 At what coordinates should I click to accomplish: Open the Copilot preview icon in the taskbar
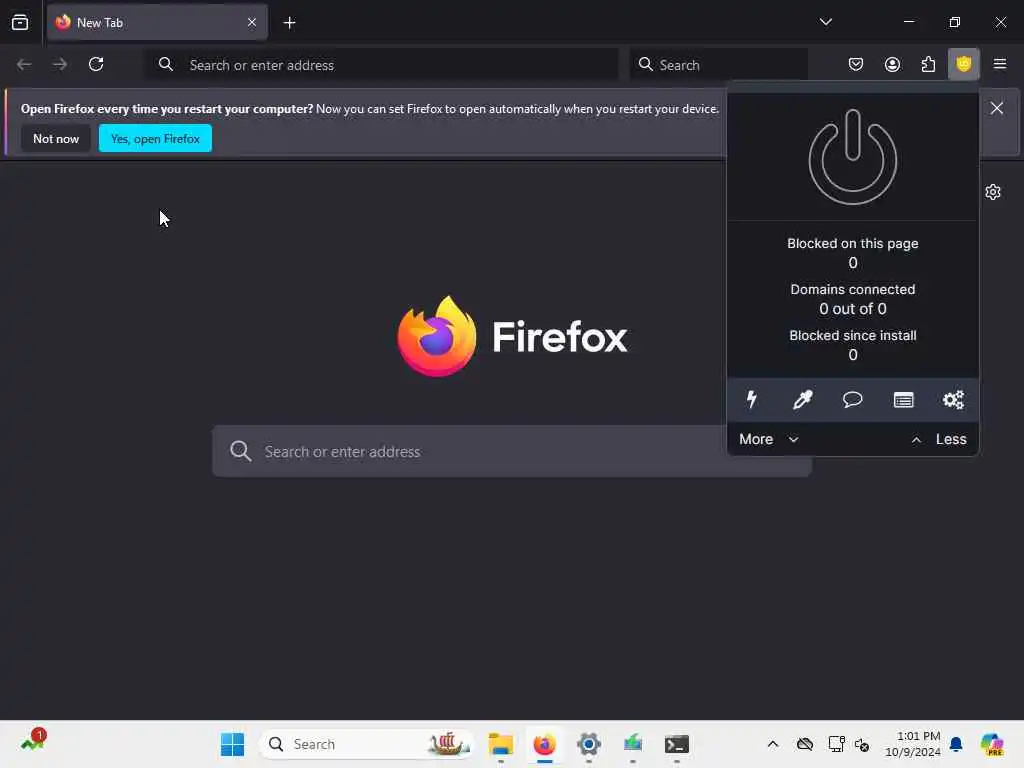point(992,744)
